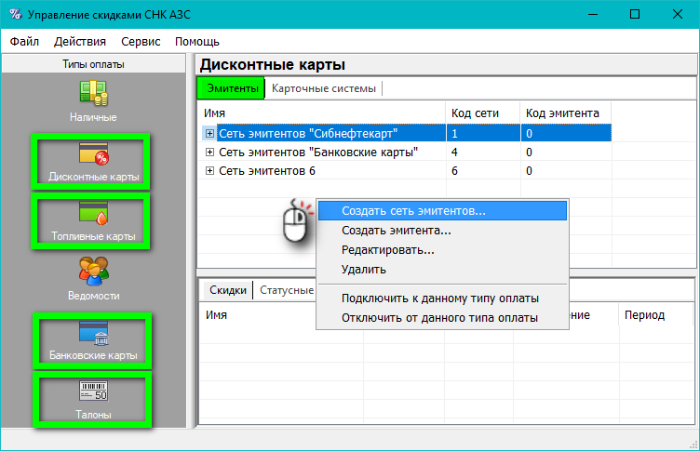Open the Скидки tab in lower panel
700x451 pixels.
click(227, 290)
